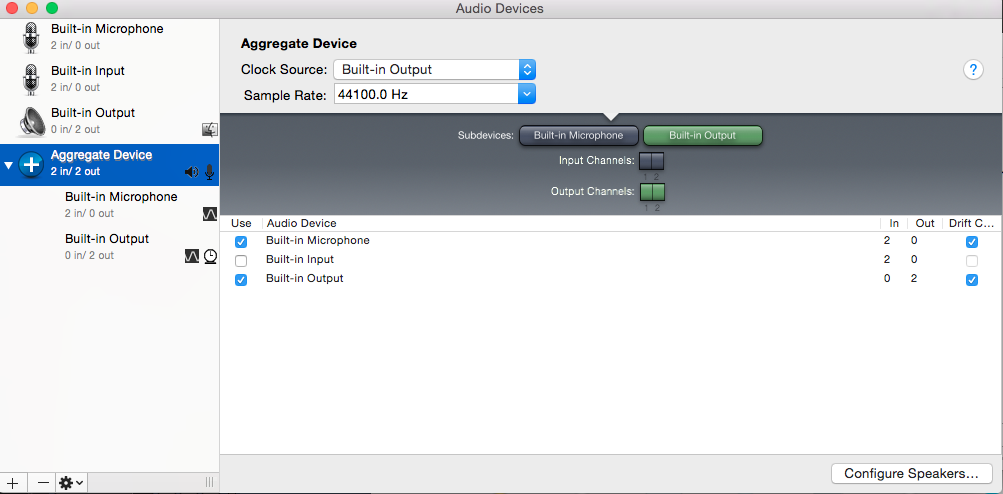1003x494 pixels.
Task: Select the Built-in Microphone subdevice pill
Action: tap(578, 136)
